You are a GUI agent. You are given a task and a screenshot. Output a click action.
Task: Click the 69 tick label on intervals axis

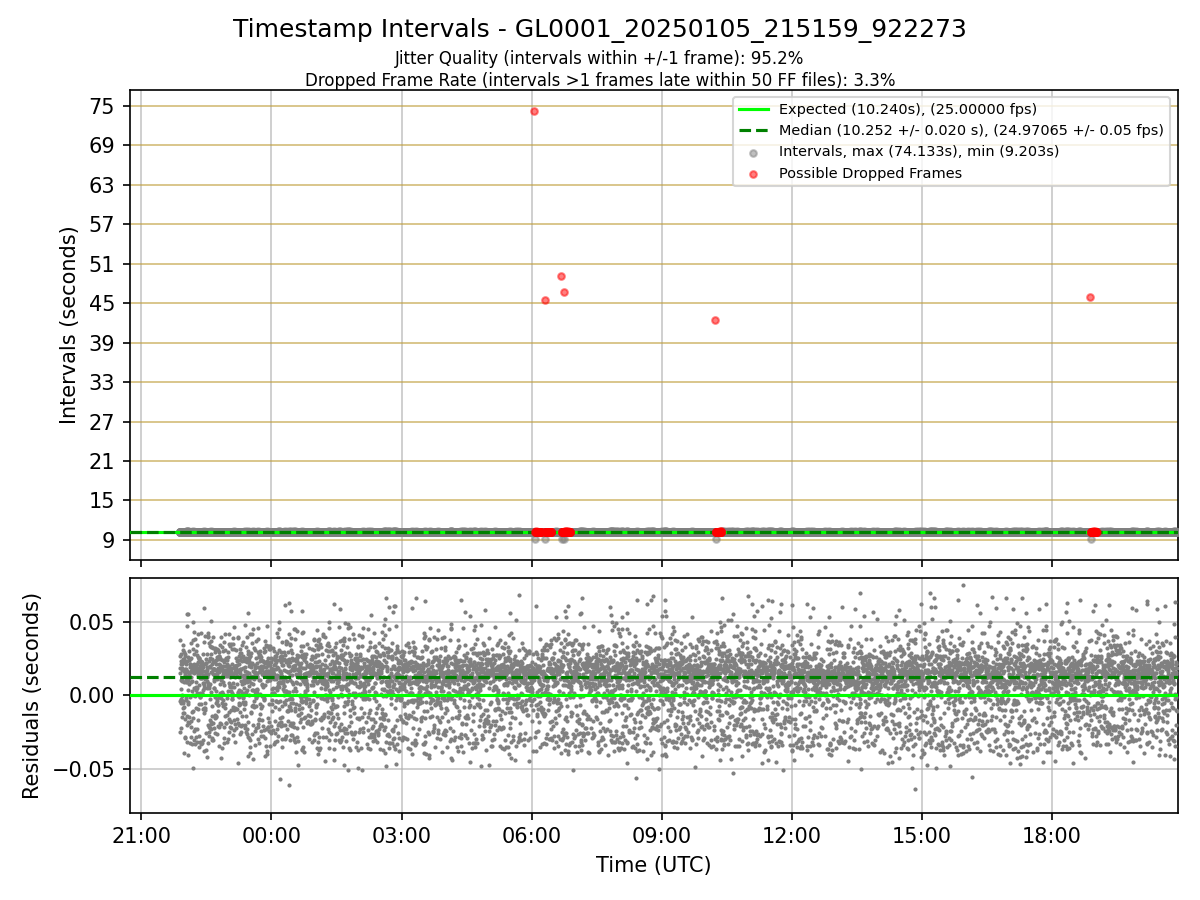point(103,146)
